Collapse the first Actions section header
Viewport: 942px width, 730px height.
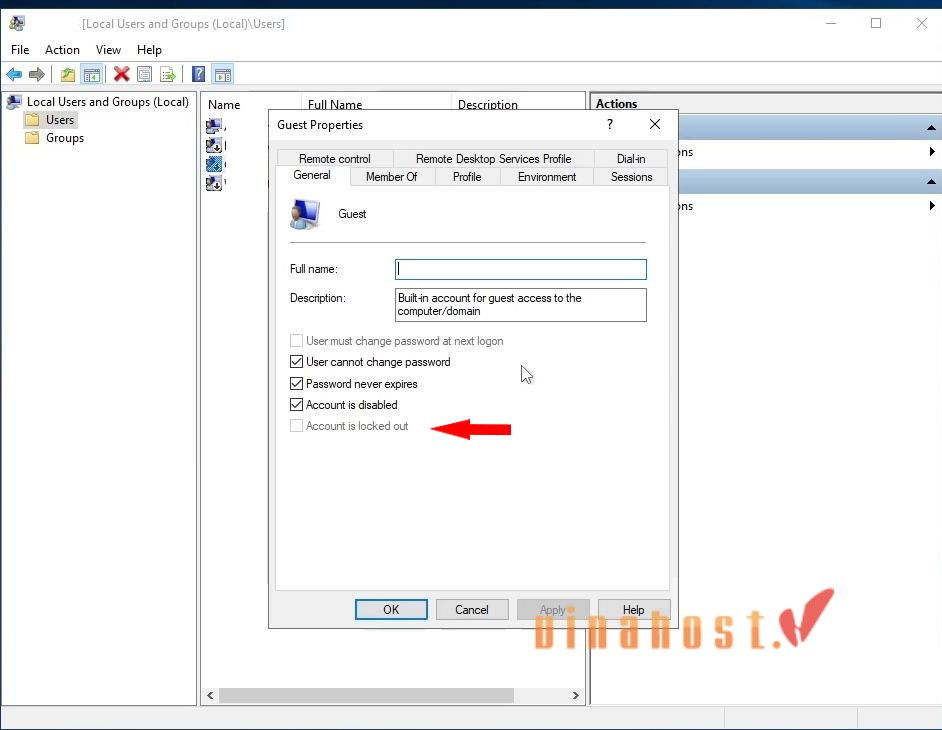coord(930,127)
